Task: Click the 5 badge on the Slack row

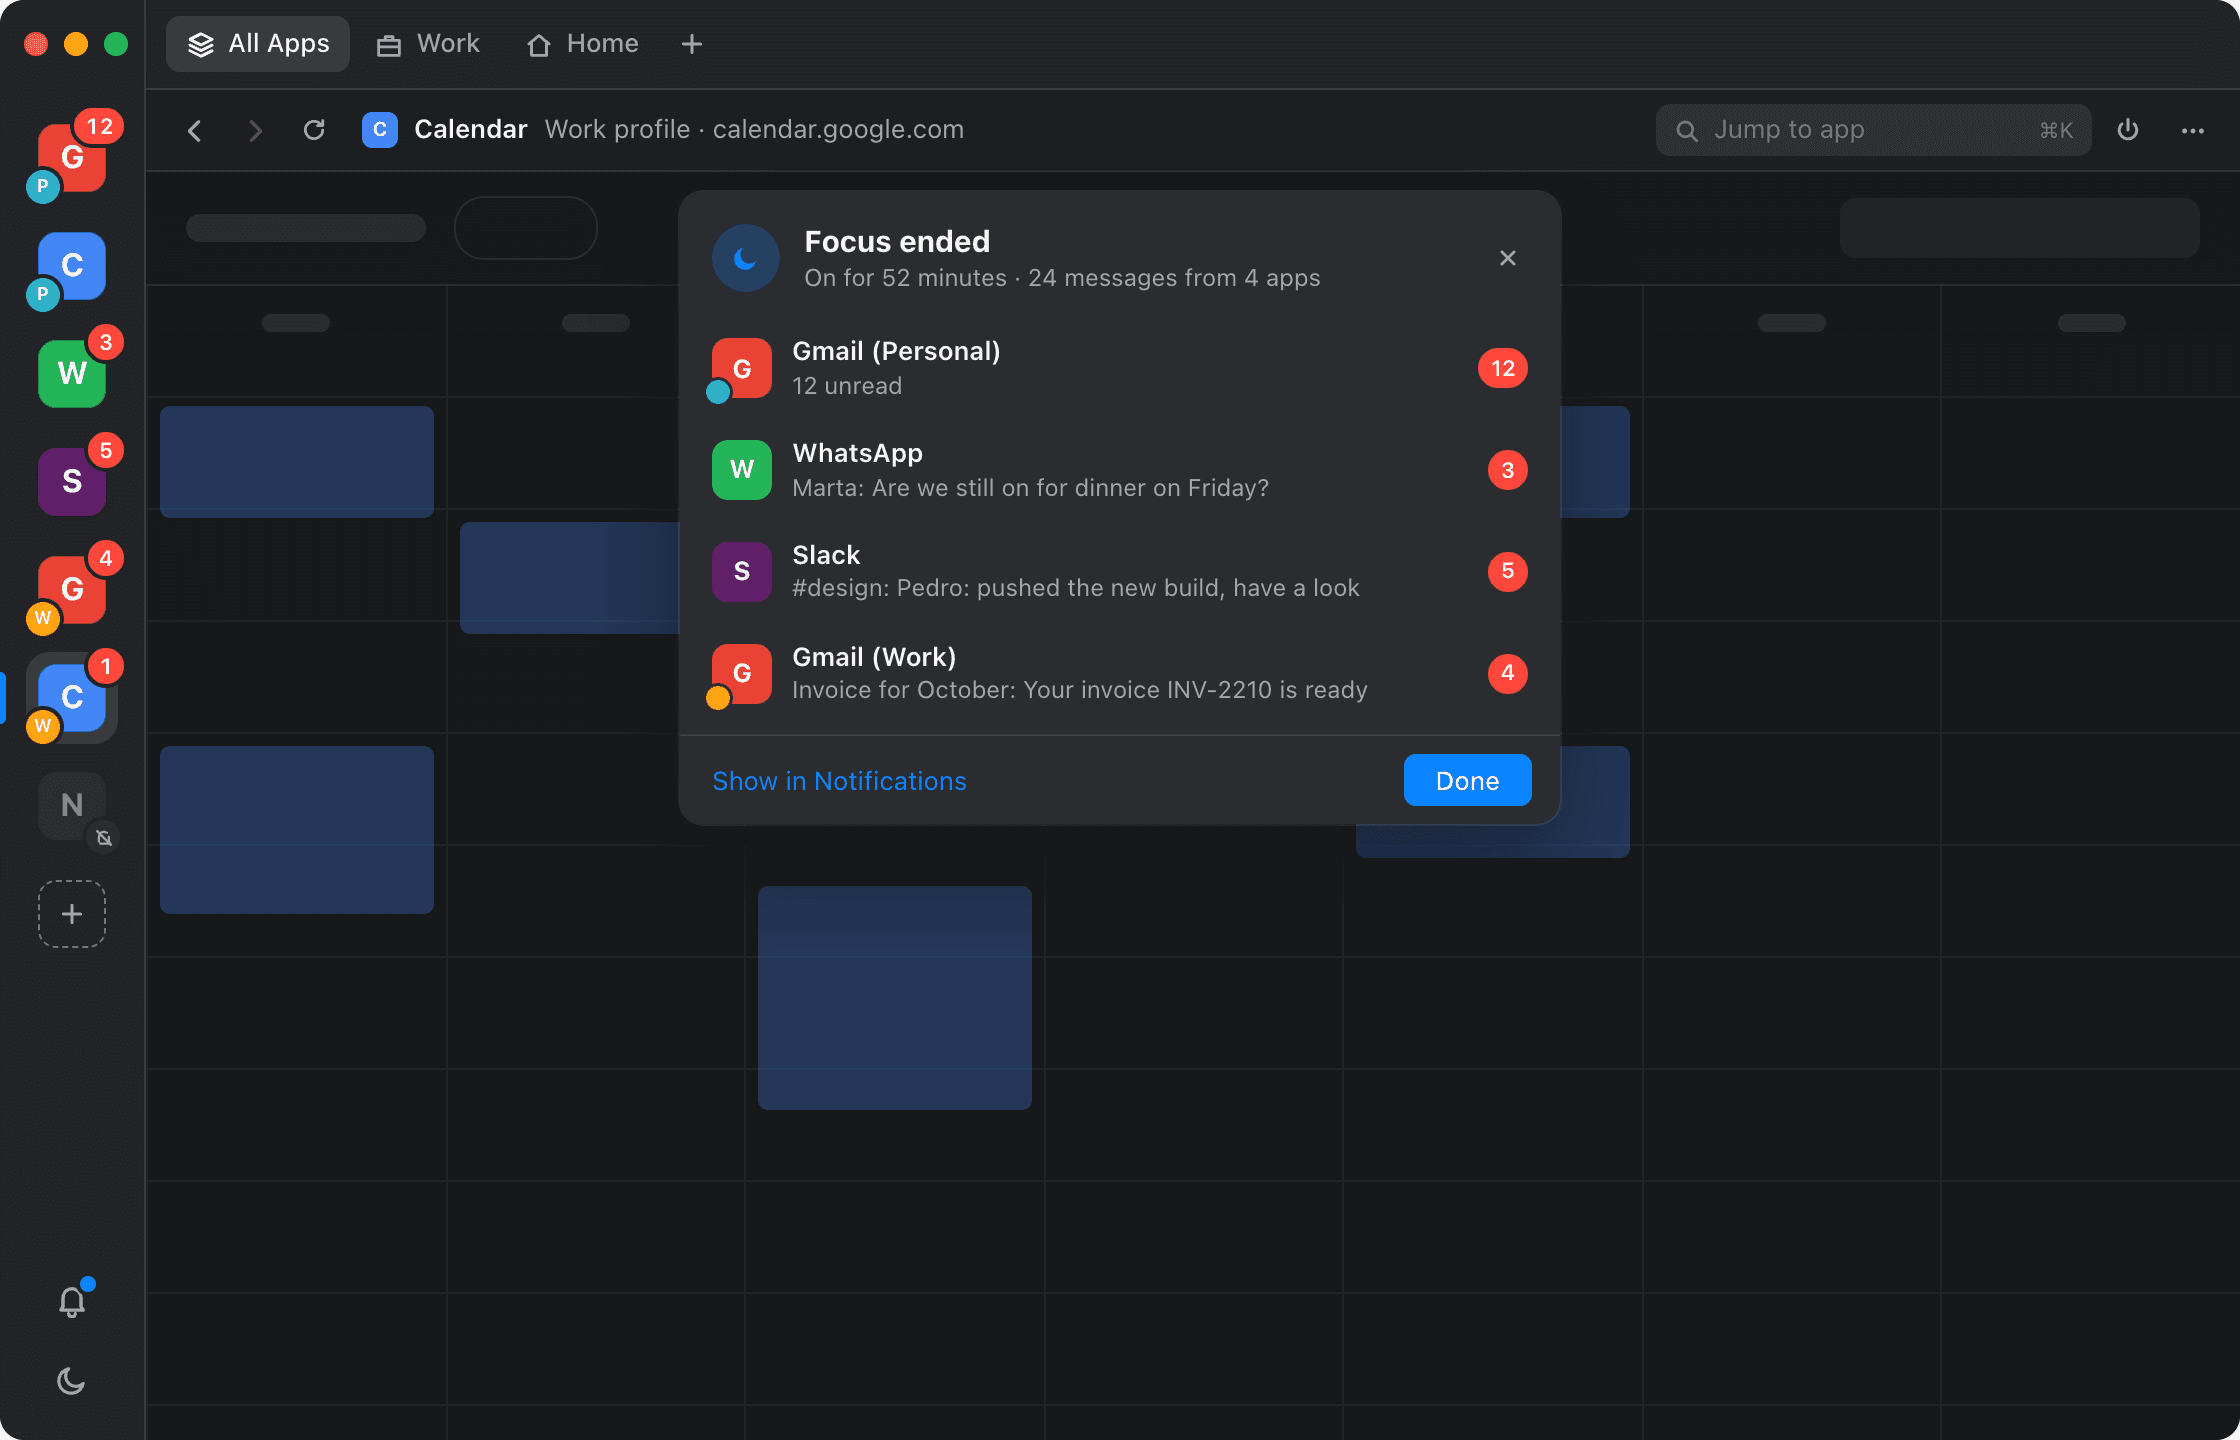Action: click(x=1508, y=571)
